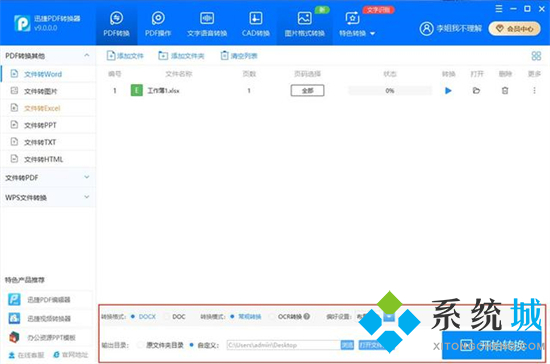Expand the WPS文件转换 sidebar section
The image size is (550, 364).
(47, 197)
